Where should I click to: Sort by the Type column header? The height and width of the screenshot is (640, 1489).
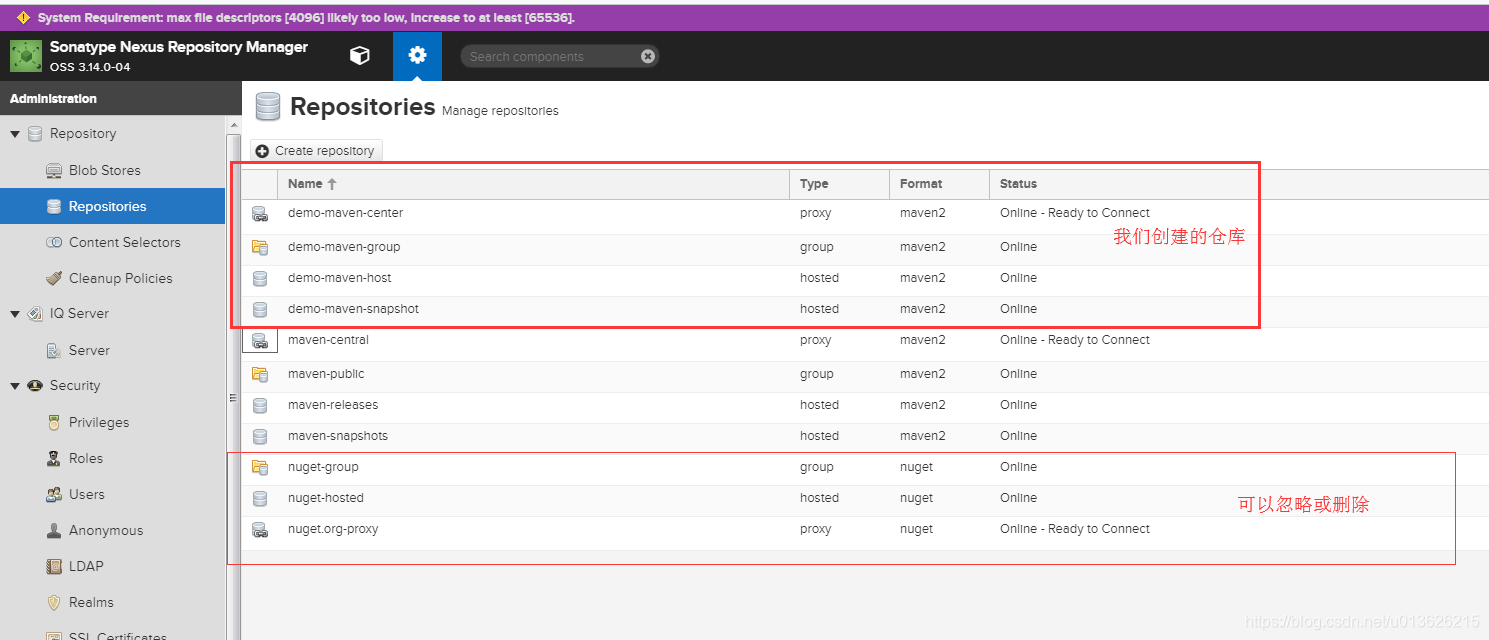click(839, 184)
